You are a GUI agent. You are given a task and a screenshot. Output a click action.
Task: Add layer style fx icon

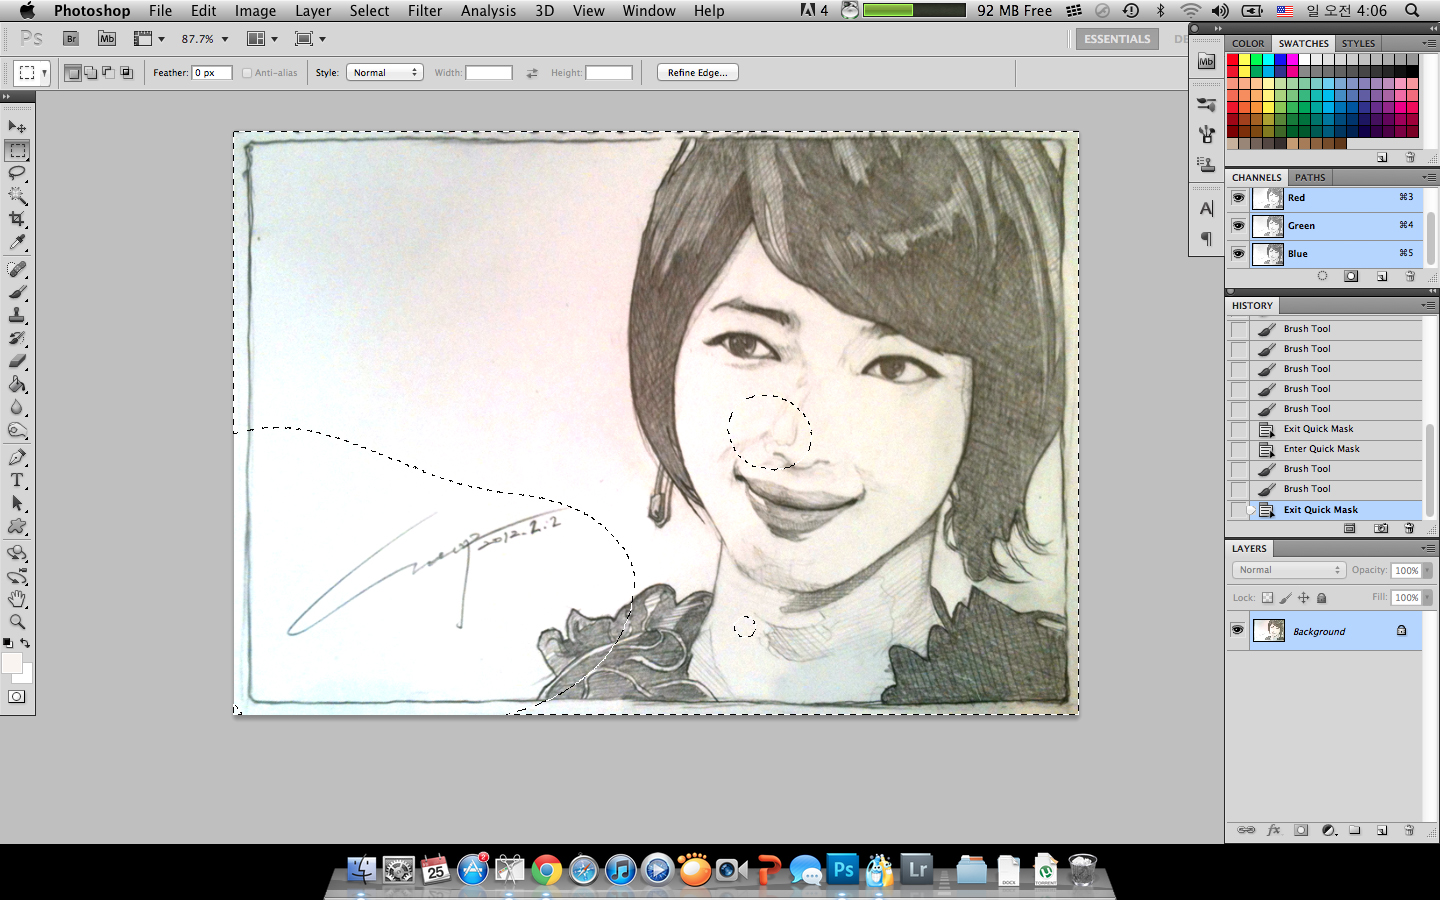pyautogui.click(x=1273, y=830)
